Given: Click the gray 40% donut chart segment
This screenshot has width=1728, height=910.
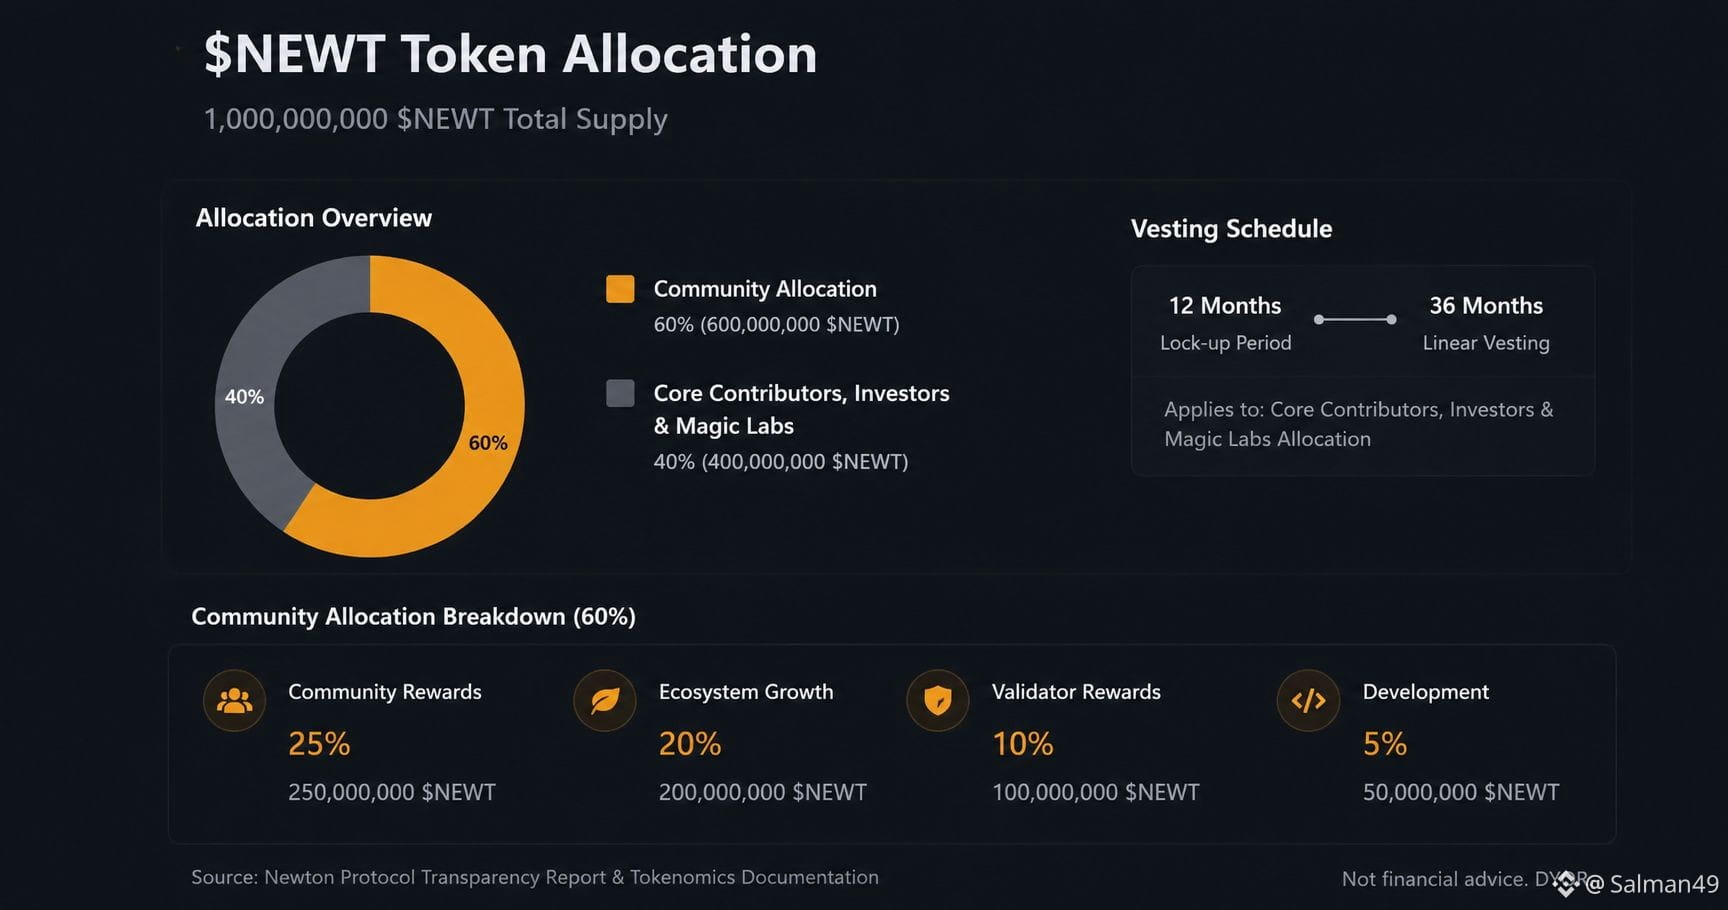Looking at the screenshot, I should (245, 396).
